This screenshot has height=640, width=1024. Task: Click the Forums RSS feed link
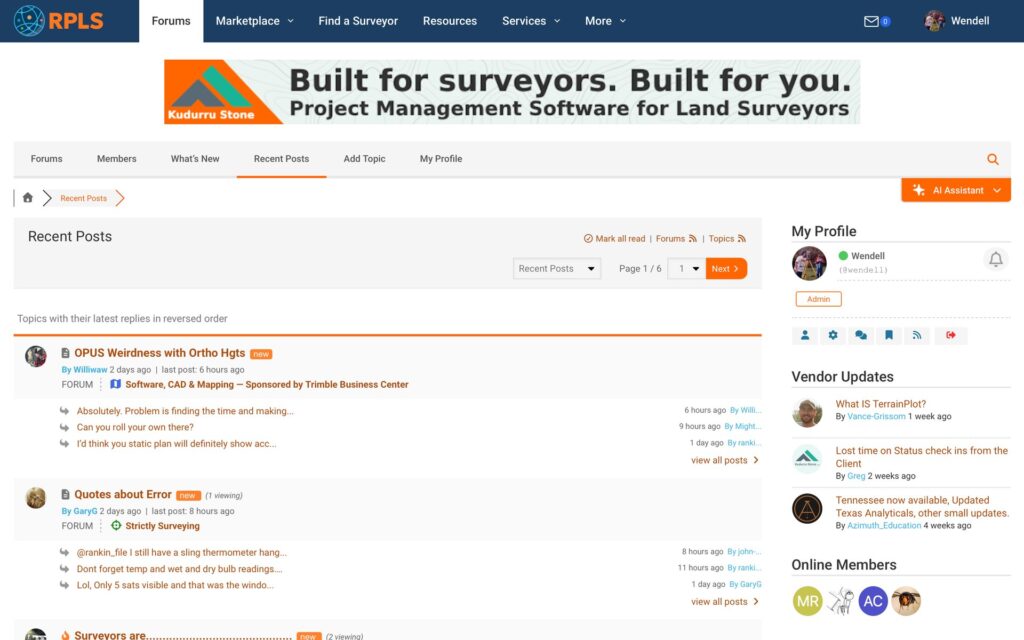point(677,239)
